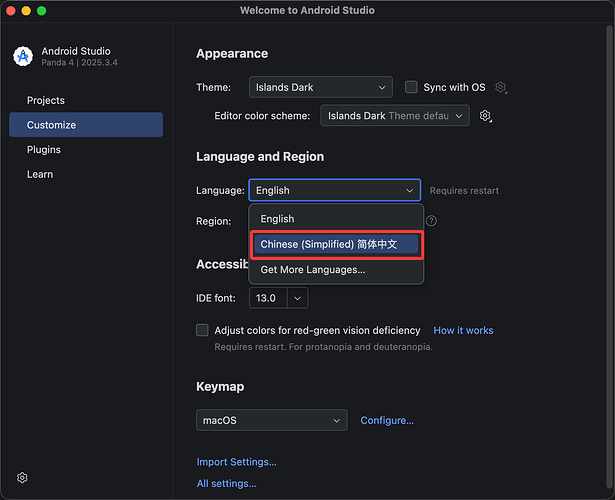
Task: Click the Keymap section heading
Action: [220, 387]
